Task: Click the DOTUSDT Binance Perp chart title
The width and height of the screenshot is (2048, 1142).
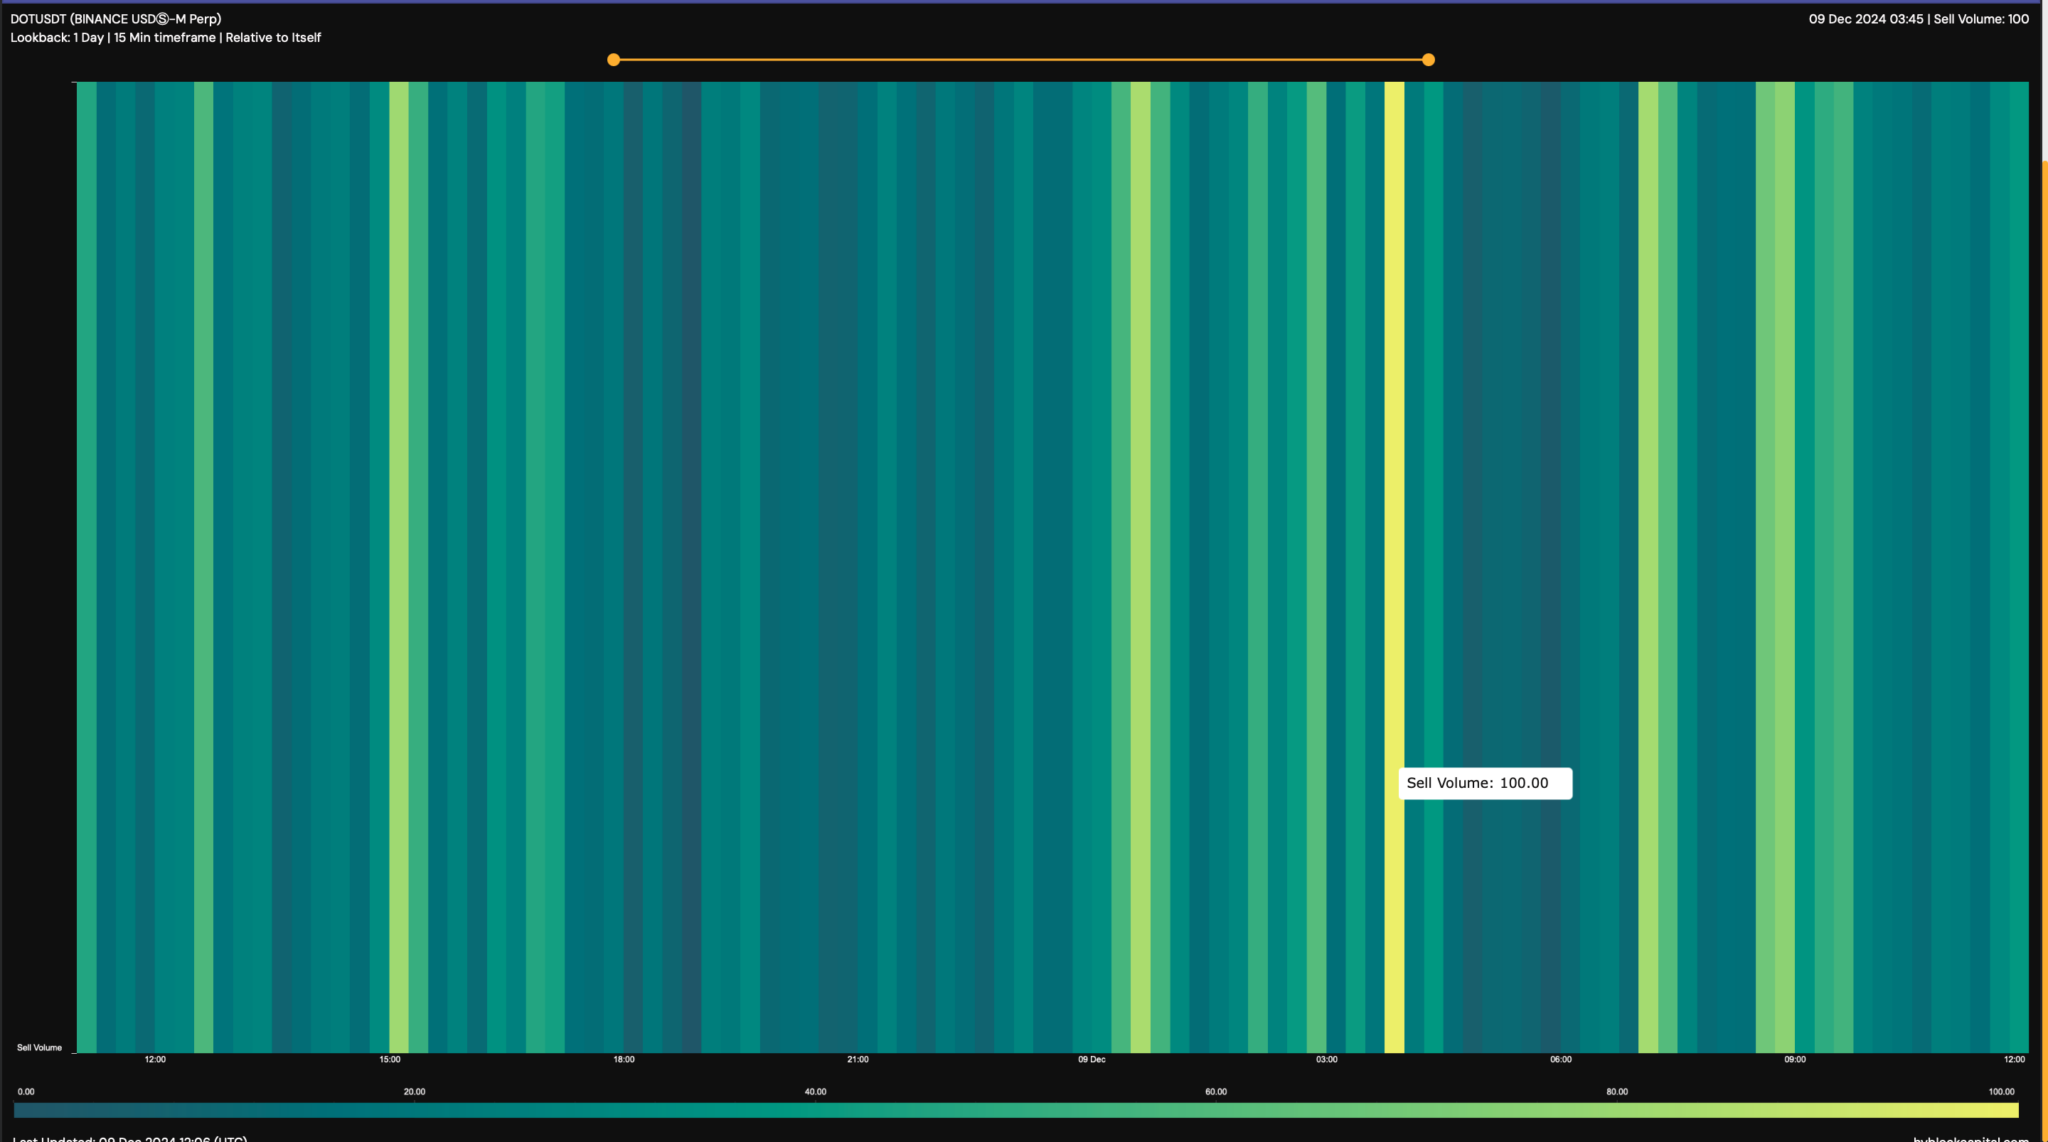Action: pos(116,19)
